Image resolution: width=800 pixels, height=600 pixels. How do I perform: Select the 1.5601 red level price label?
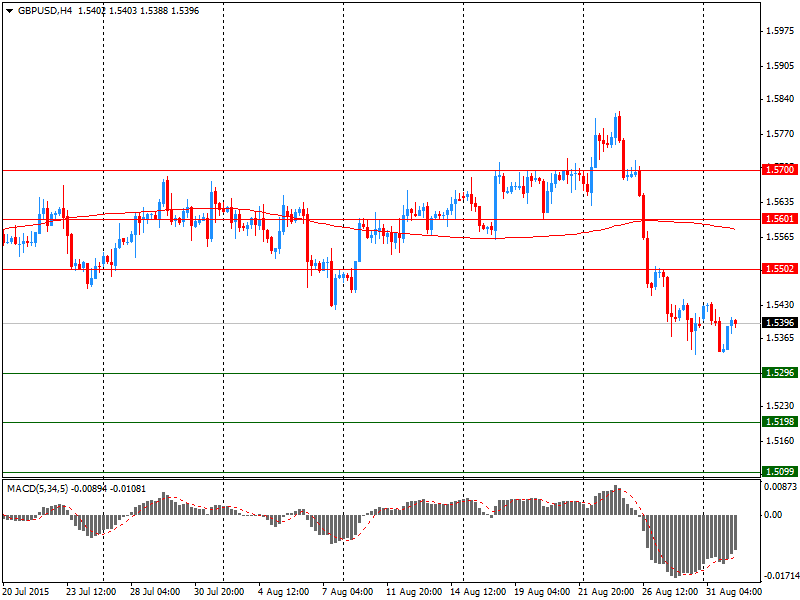coord(780,218)
